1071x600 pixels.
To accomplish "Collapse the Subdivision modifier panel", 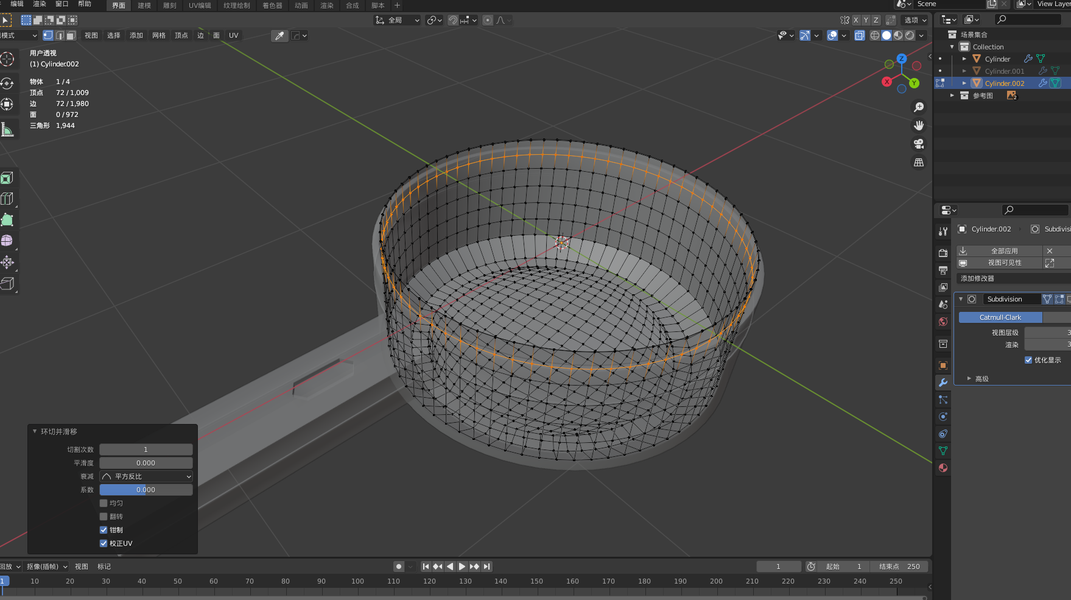I will pos(960,299).
